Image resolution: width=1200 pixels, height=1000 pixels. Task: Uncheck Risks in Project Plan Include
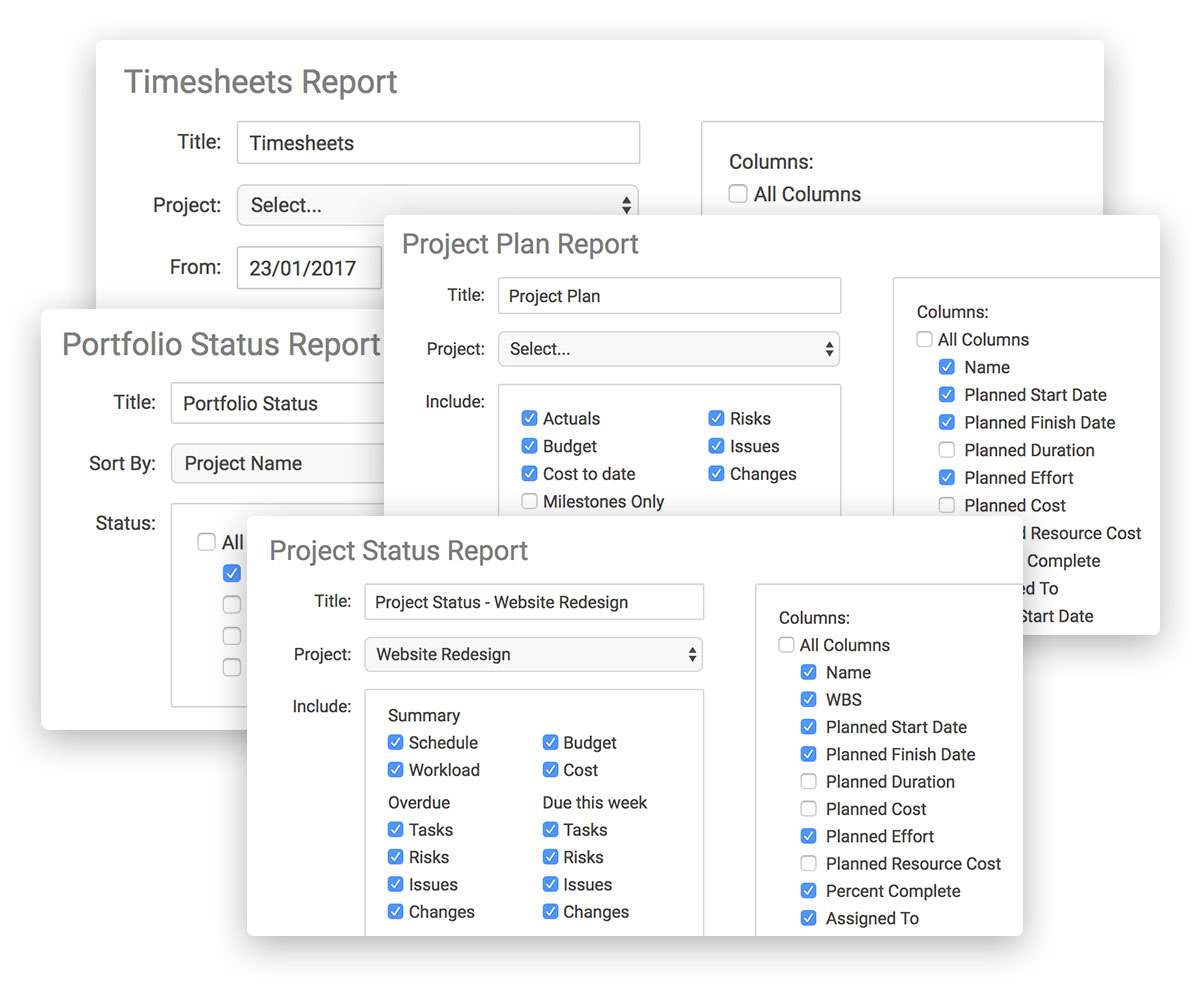pyautogui.click(x=716, y=419)
